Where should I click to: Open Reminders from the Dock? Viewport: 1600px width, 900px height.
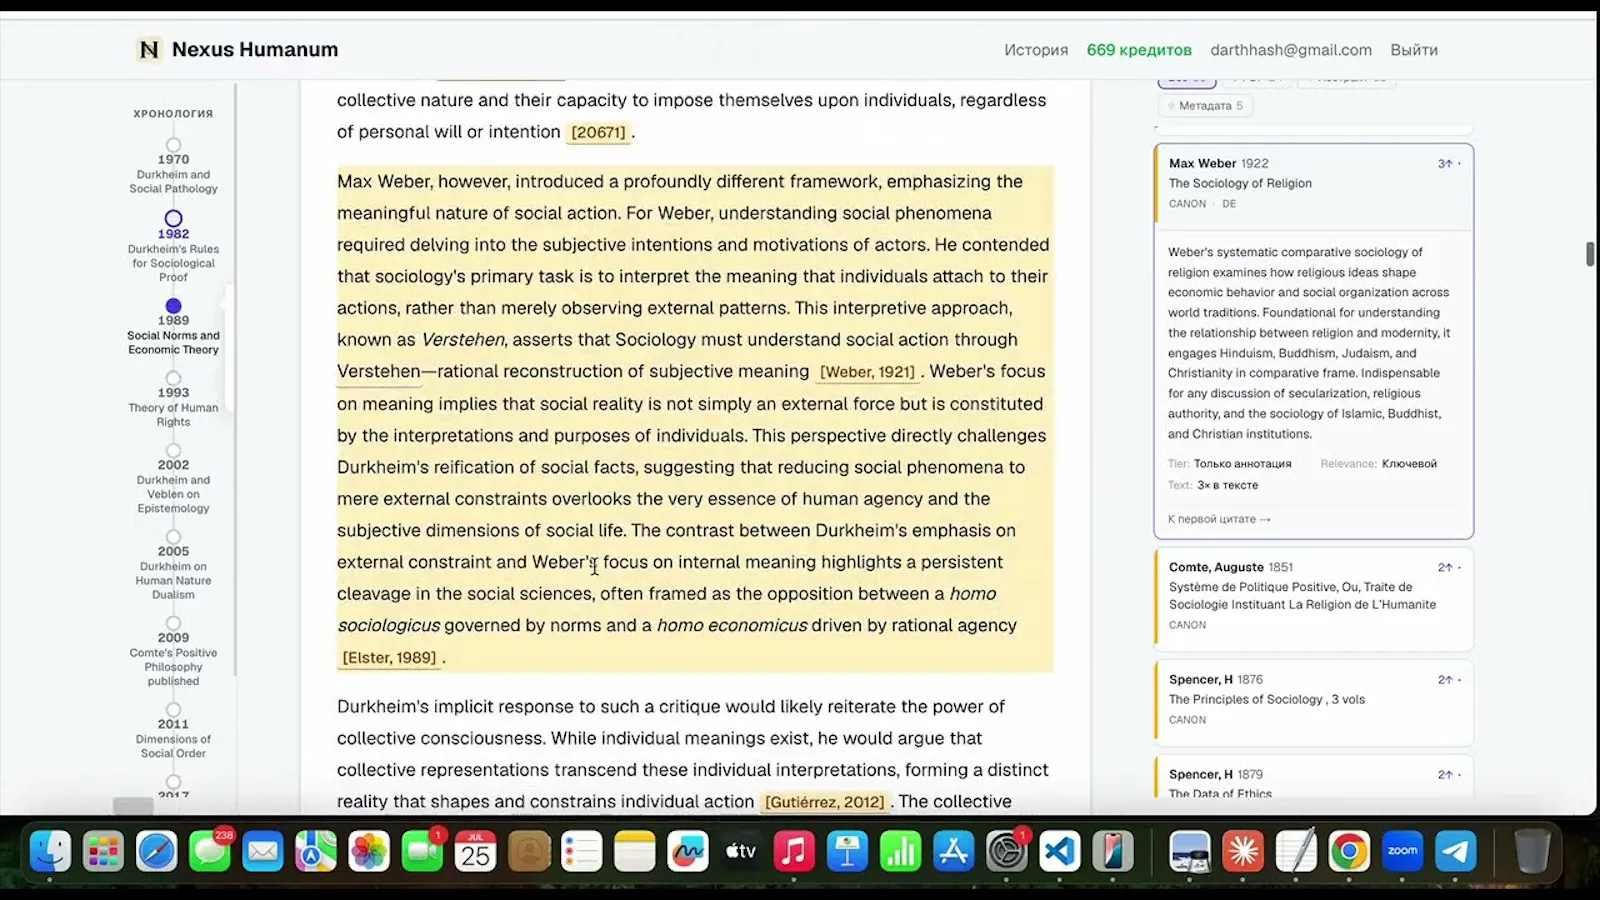coord(581,852)
